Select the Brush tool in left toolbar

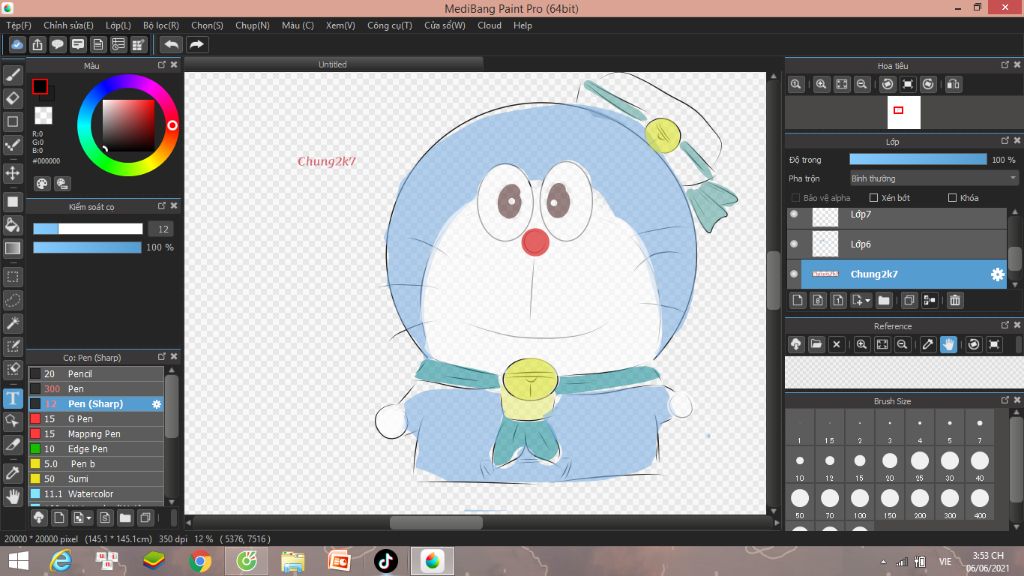pos(12,75)
